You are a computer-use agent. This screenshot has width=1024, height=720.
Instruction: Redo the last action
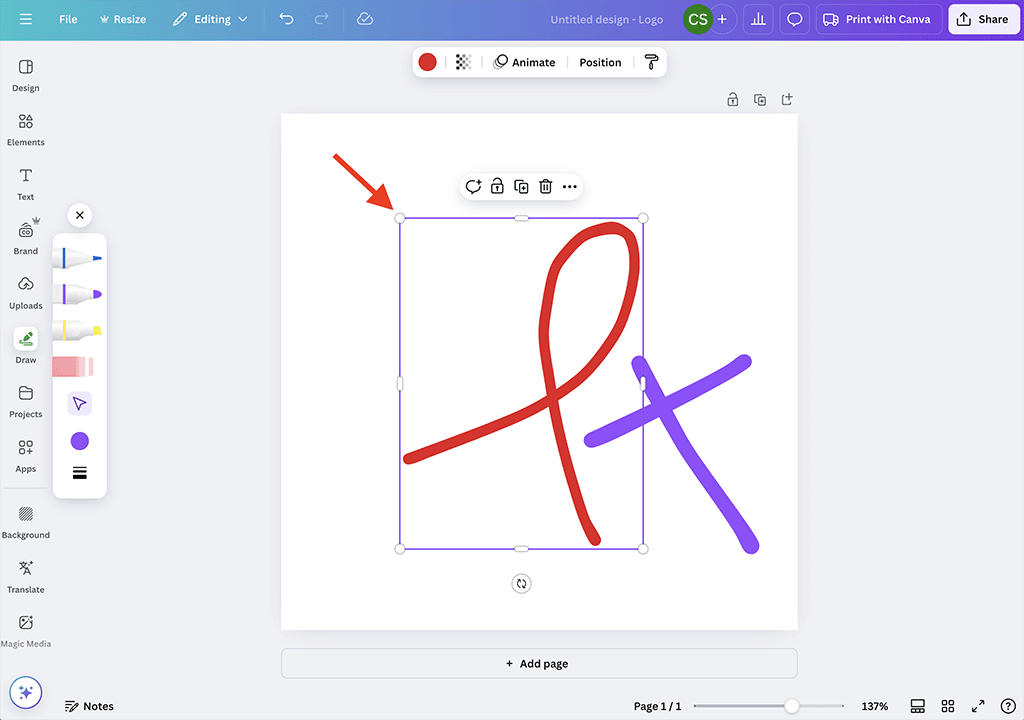(x=321, y=19)
